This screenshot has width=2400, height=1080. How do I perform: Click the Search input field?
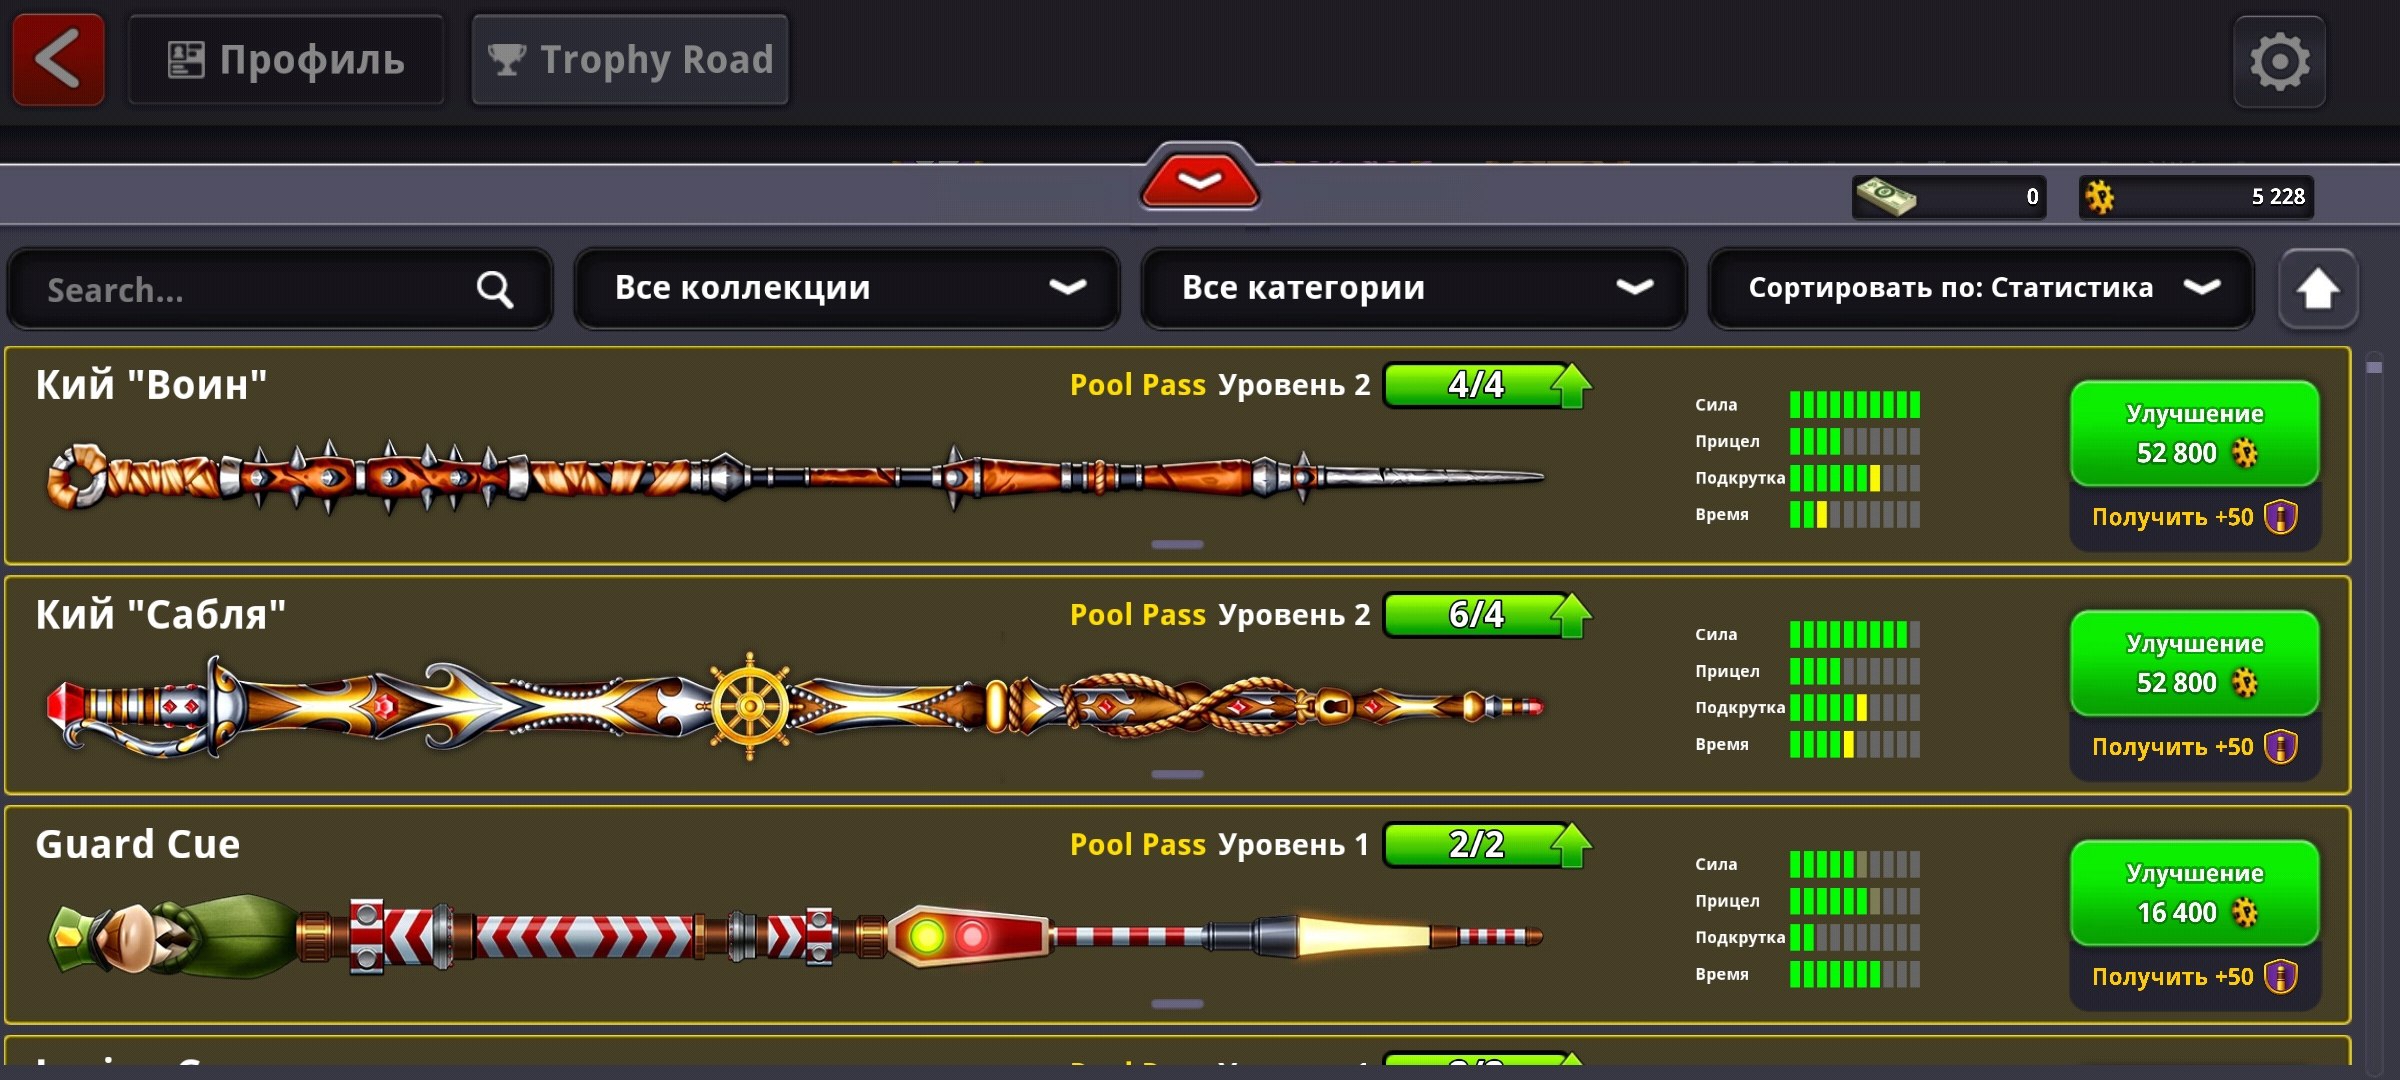coord(280,290)
